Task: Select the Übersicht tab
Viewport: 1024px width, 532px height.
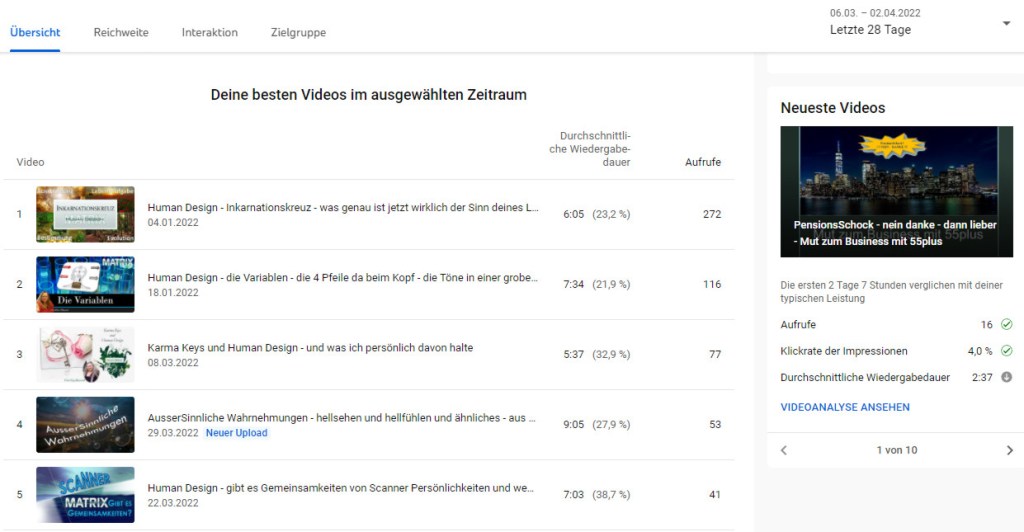Action: 35,32
